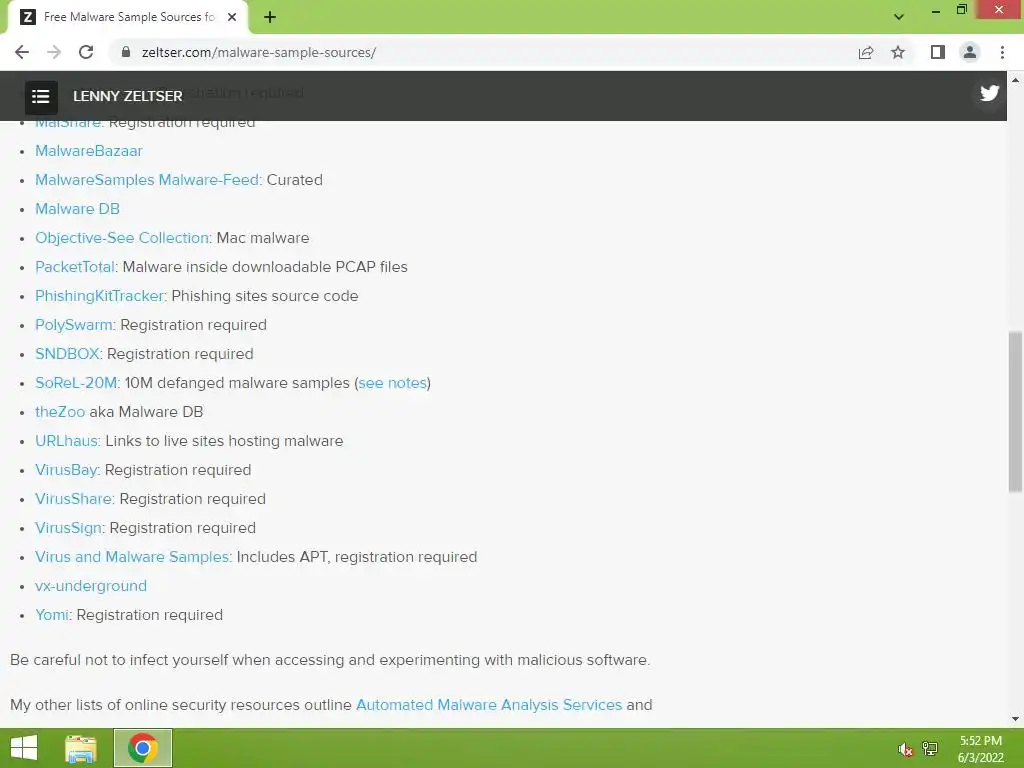Share this page using the share icon
Viewport: 1024px width, 768px height.
(x=866, y=52)
